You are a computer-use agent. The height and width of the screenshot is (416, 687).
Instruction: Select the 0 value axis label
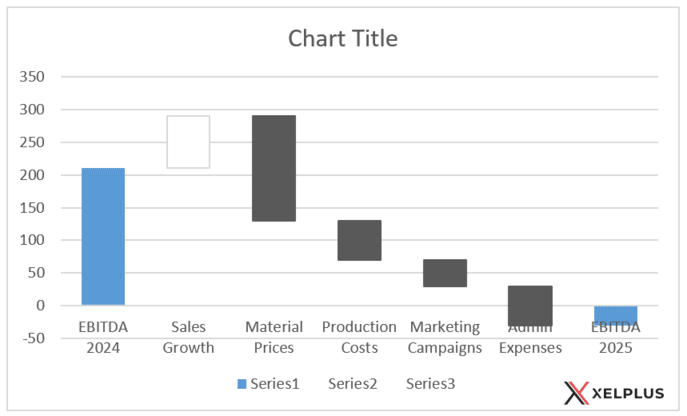pos(41,306)
